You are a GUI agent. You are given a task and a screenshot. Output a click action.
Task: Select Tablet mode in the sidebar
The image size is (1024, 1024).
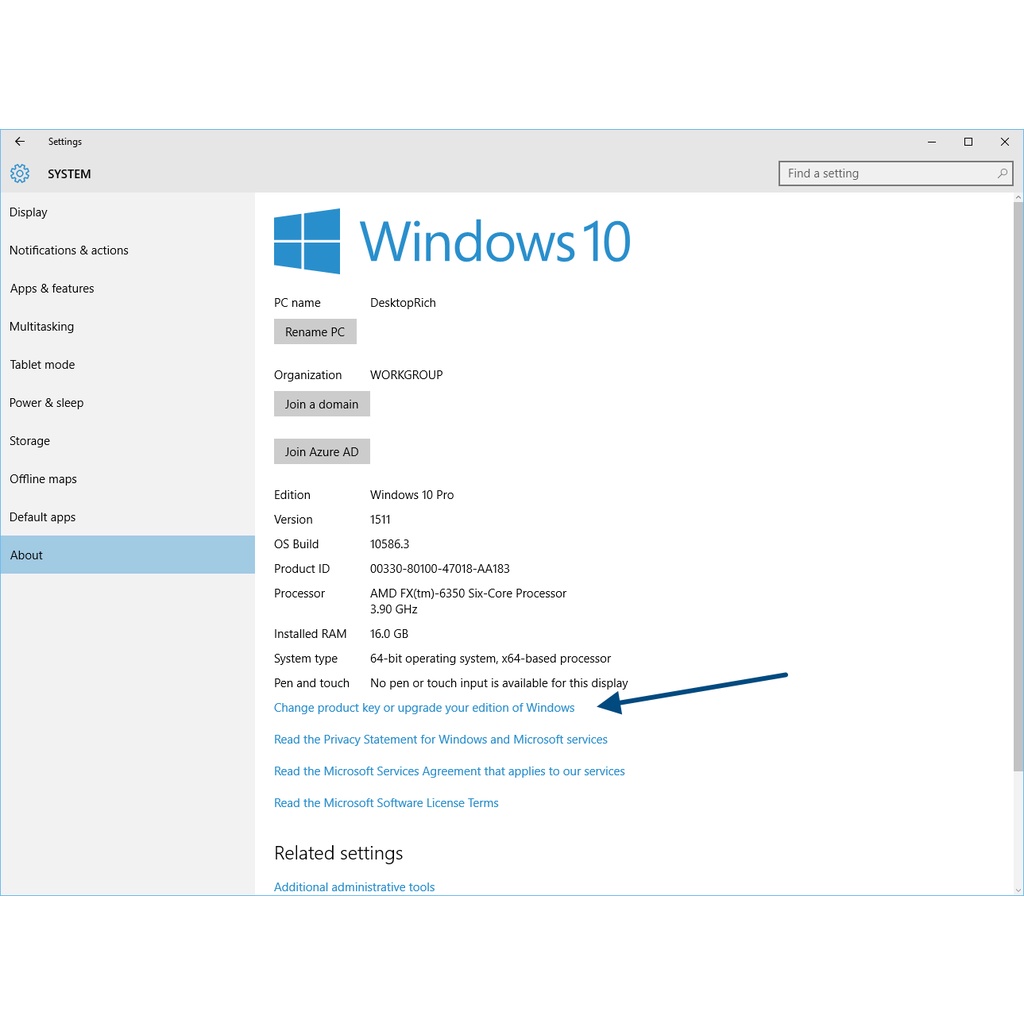[42, 365]
